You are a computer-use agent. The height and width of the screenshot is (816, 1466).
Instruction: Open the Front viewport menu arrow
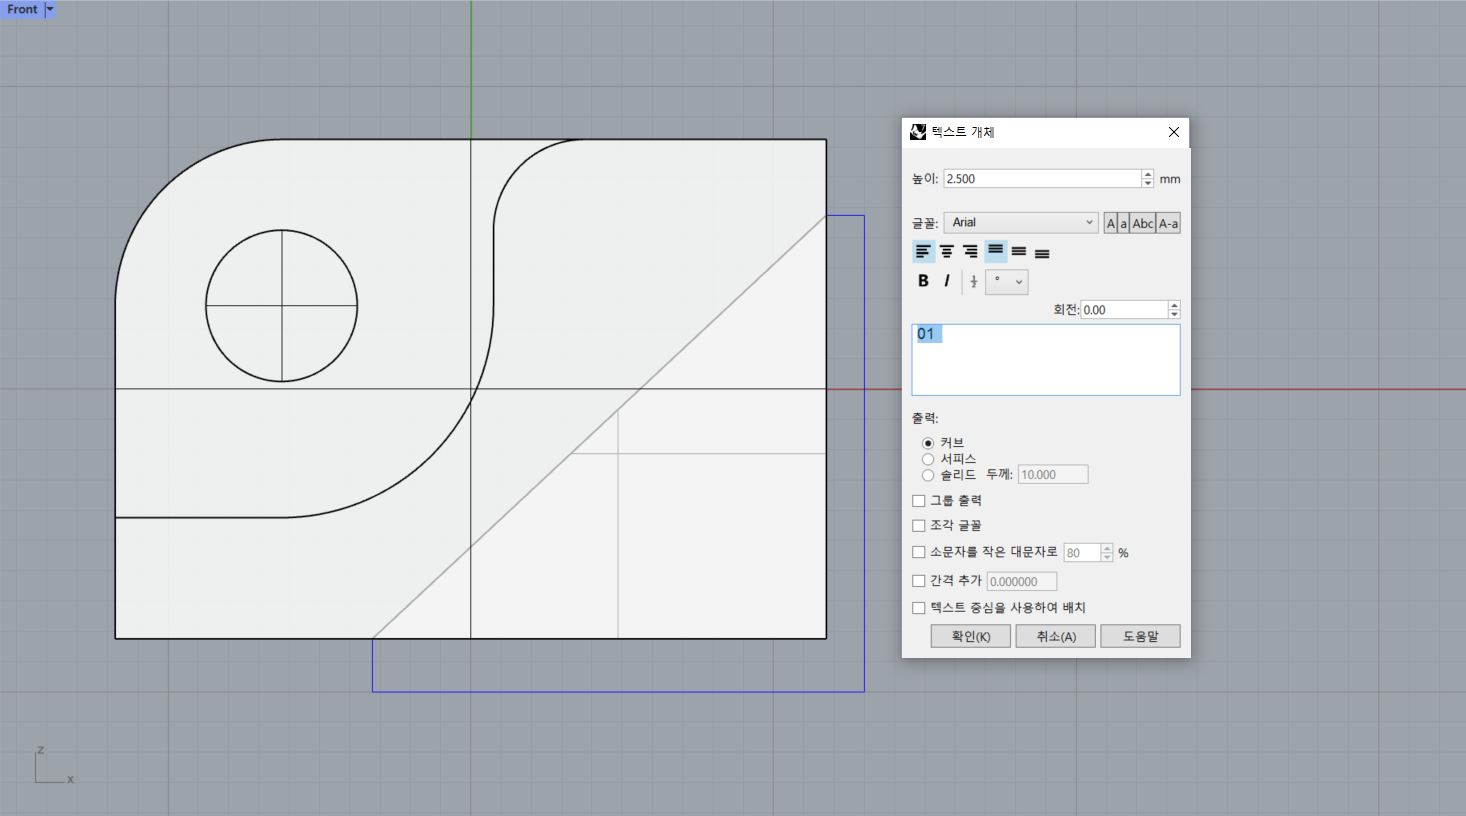[50, 9]
